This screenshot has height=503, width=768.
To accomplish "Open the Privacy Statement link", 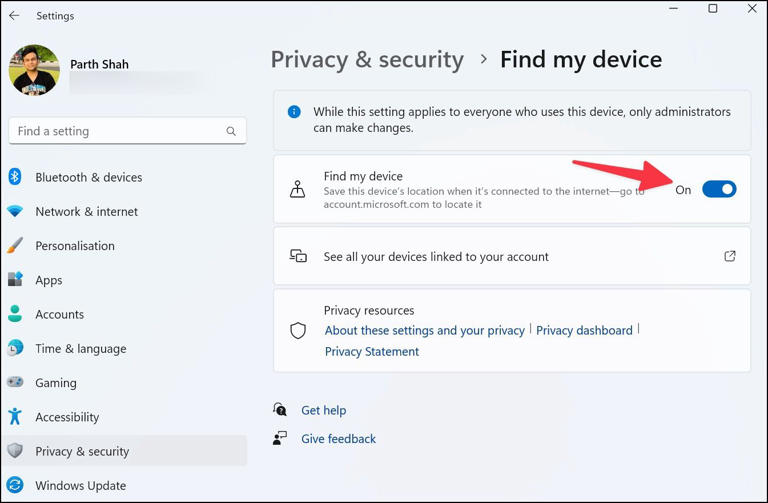I will coord(371,351).
